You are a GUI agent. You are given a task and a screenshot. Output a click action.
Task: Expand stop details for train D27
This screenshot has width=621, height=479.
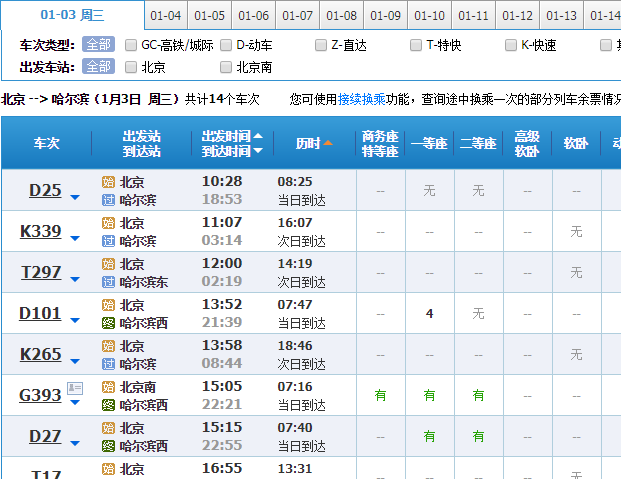click(75, 444)
